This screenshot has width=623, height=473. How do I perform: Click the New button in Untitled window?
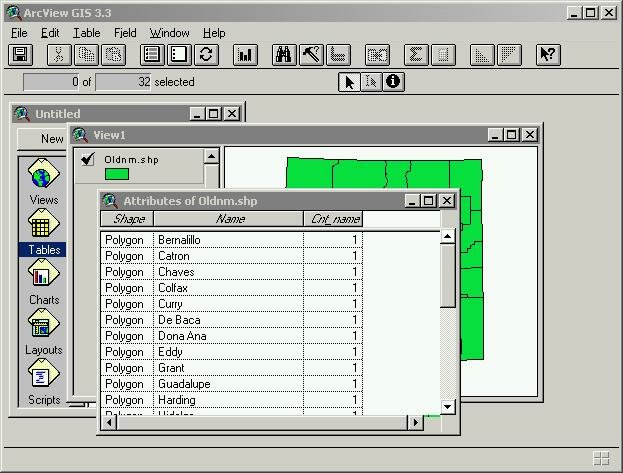[42, 139]
